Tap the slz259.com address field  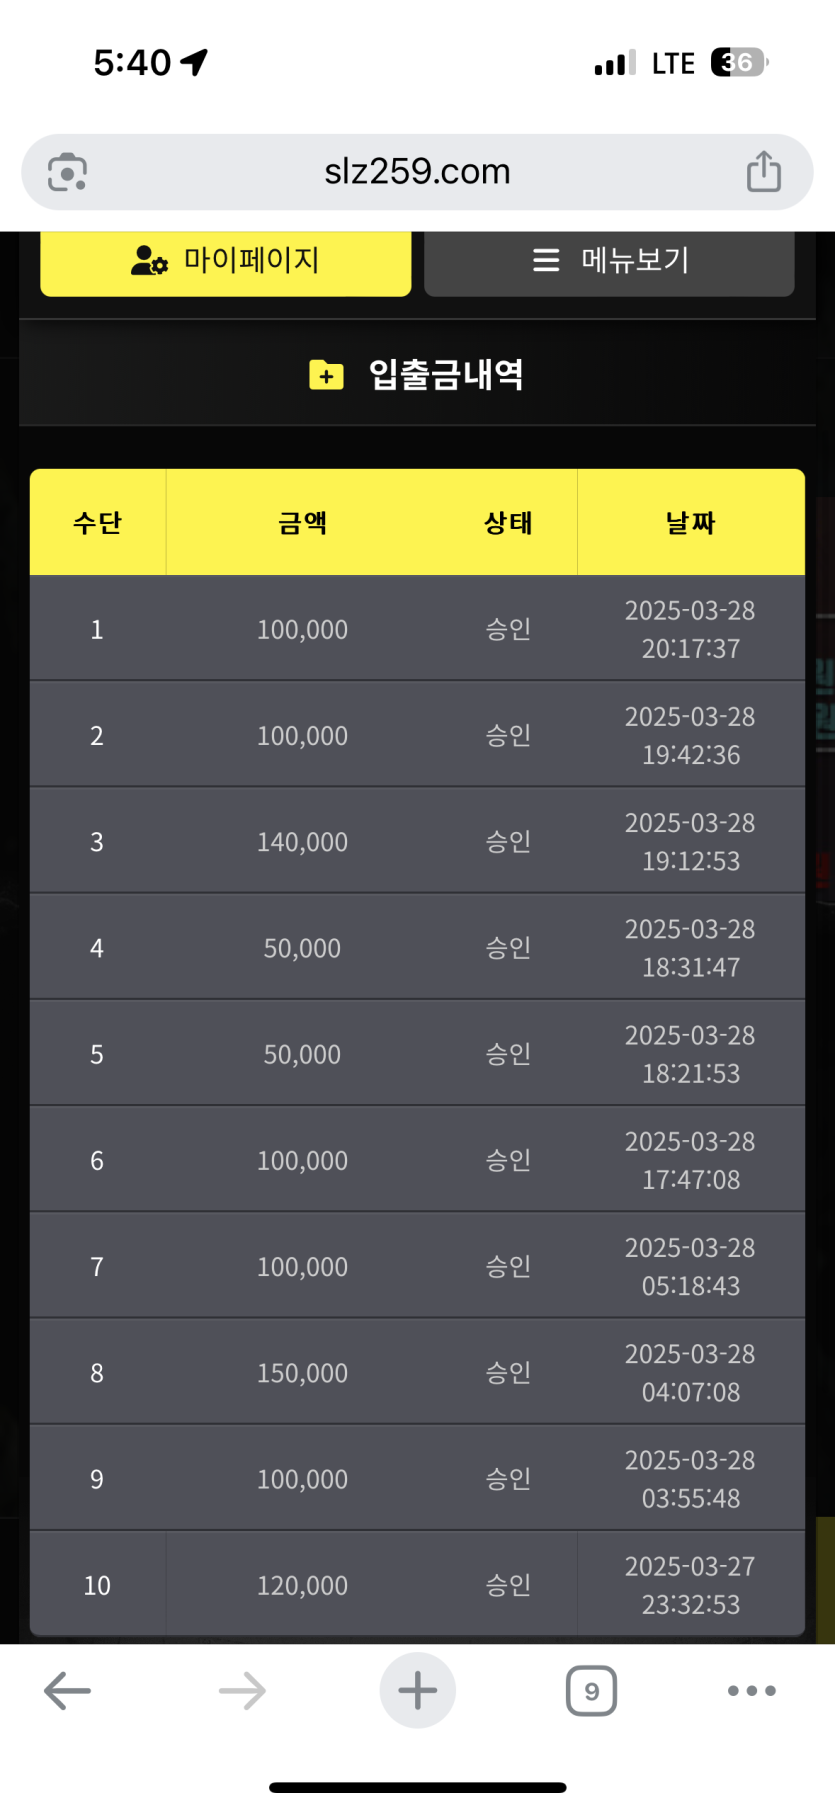pos(417,172)
